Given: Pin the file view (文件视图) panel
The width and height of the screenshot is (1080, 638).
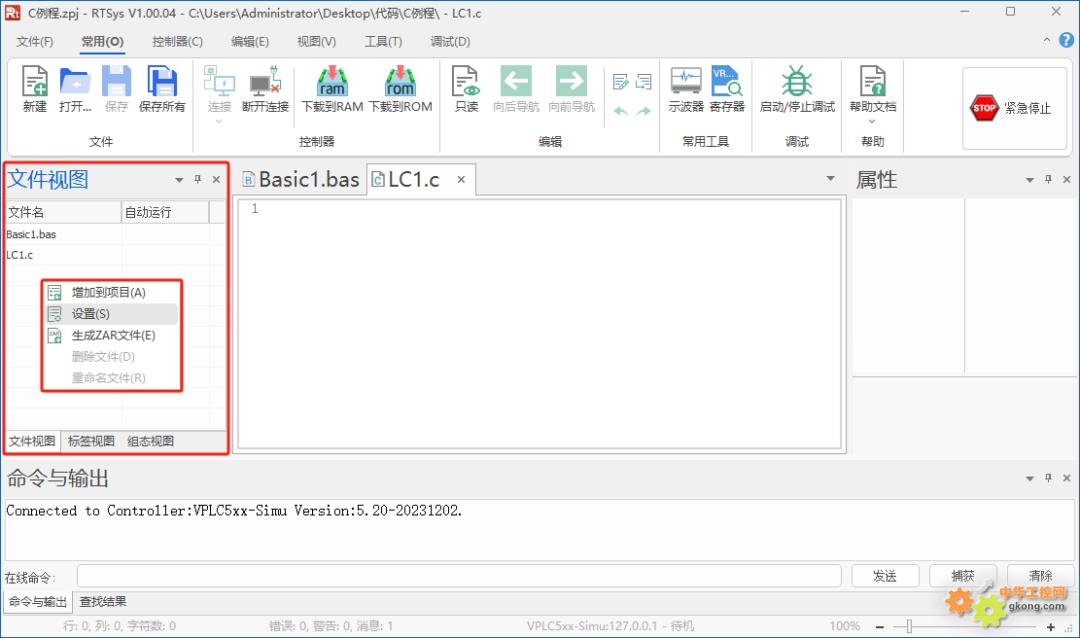Looking at the screenshot, I should 198,180.
